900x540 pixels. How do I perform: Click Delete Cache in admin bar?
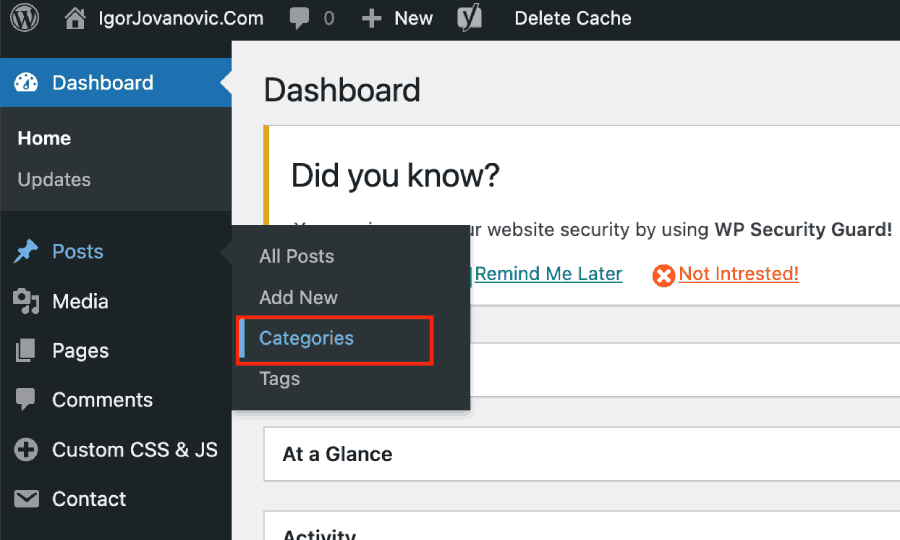(x=573, y=18)
